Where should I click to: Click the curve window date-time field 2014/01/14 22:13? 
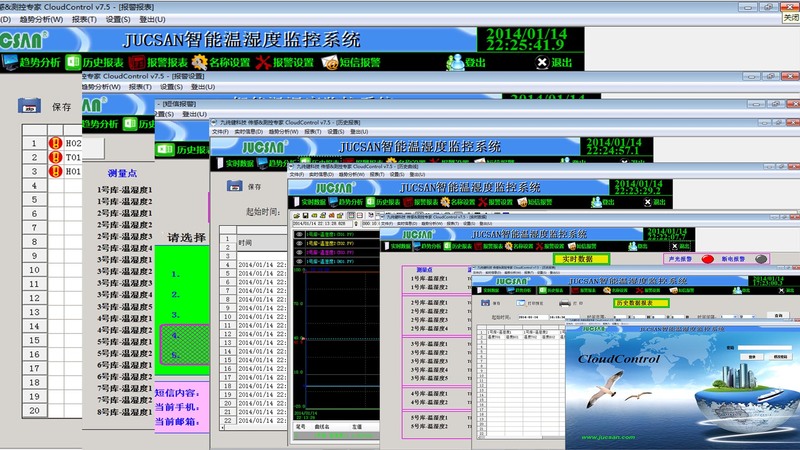(x=321, y=224)
